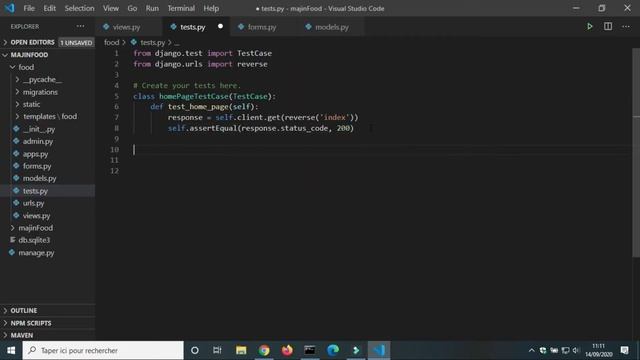The height and width of the screenshot is (360, 640).
Task: Show hidden system tray icons
Action: click(531, 350)
